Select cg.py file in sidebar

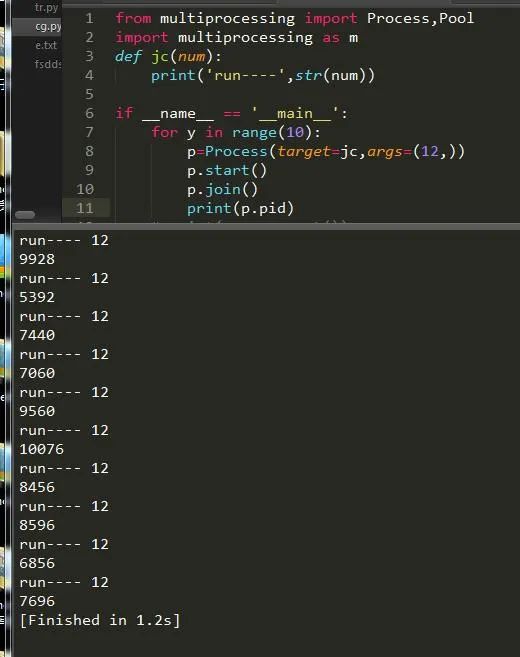[x=48, y=26]
